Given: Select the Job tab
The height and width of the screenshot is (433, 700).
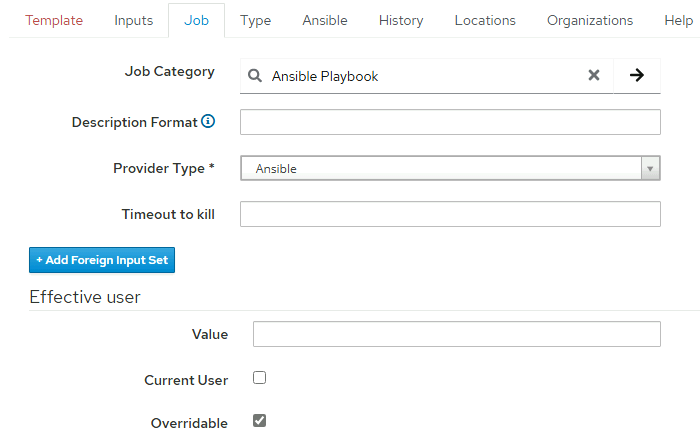Looking at the screenshot, I should (x=196, y=21).
